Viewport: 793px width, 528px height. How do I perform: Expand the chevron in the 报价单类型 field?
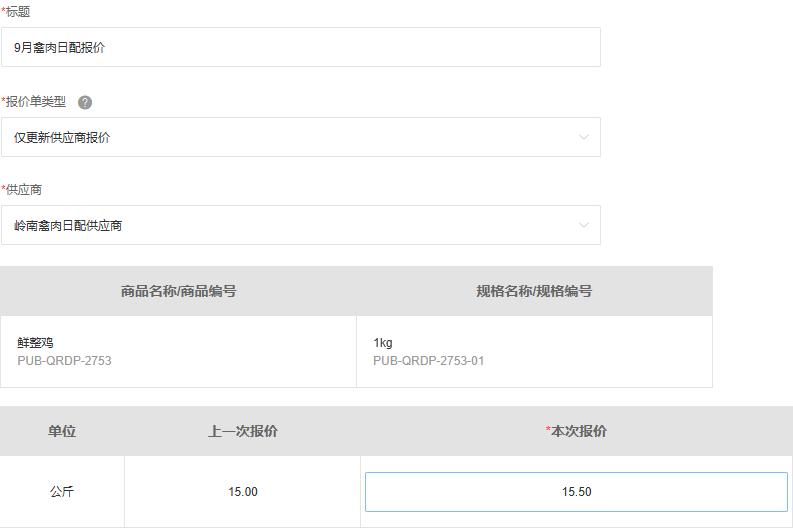(x=584, y=137)
